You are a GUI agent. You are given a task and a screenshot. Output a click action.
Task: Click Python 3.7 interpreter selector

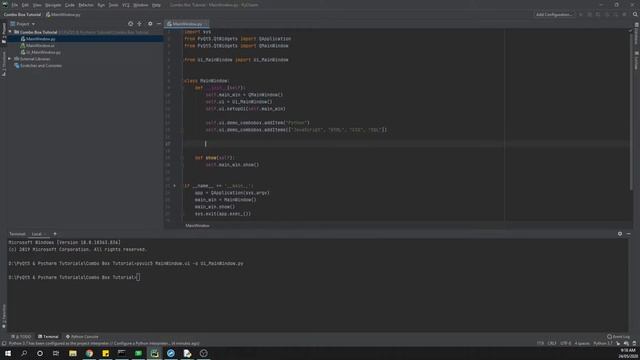pyautogui.click(x=602, y=344)
